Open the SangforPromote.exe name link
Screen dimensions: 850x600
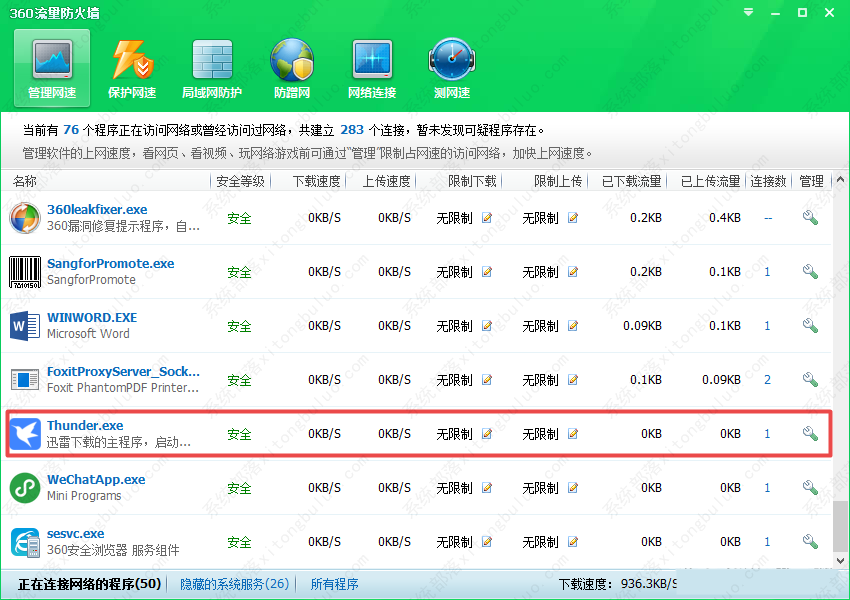coord(111,263)
